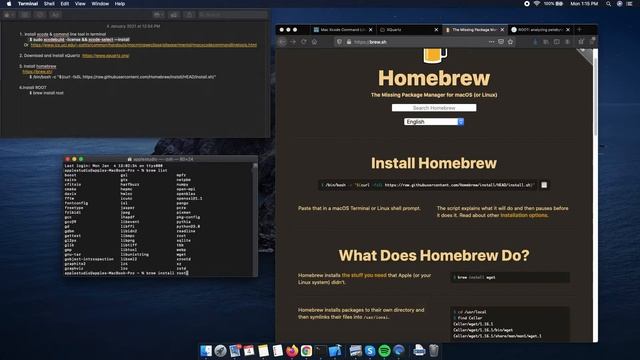Image resolution: width=640 pixels, height=360 pixels.
Task: Click the 'brew install wget' code sample
Action: (x=510, y=278)
